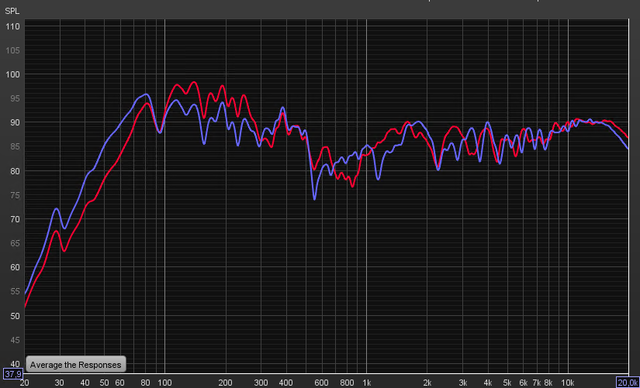The height and width of the screenshot is (388, 640).
Task: Click the 110 dB label on vertical axis
Action: click(x=14, y=27)
